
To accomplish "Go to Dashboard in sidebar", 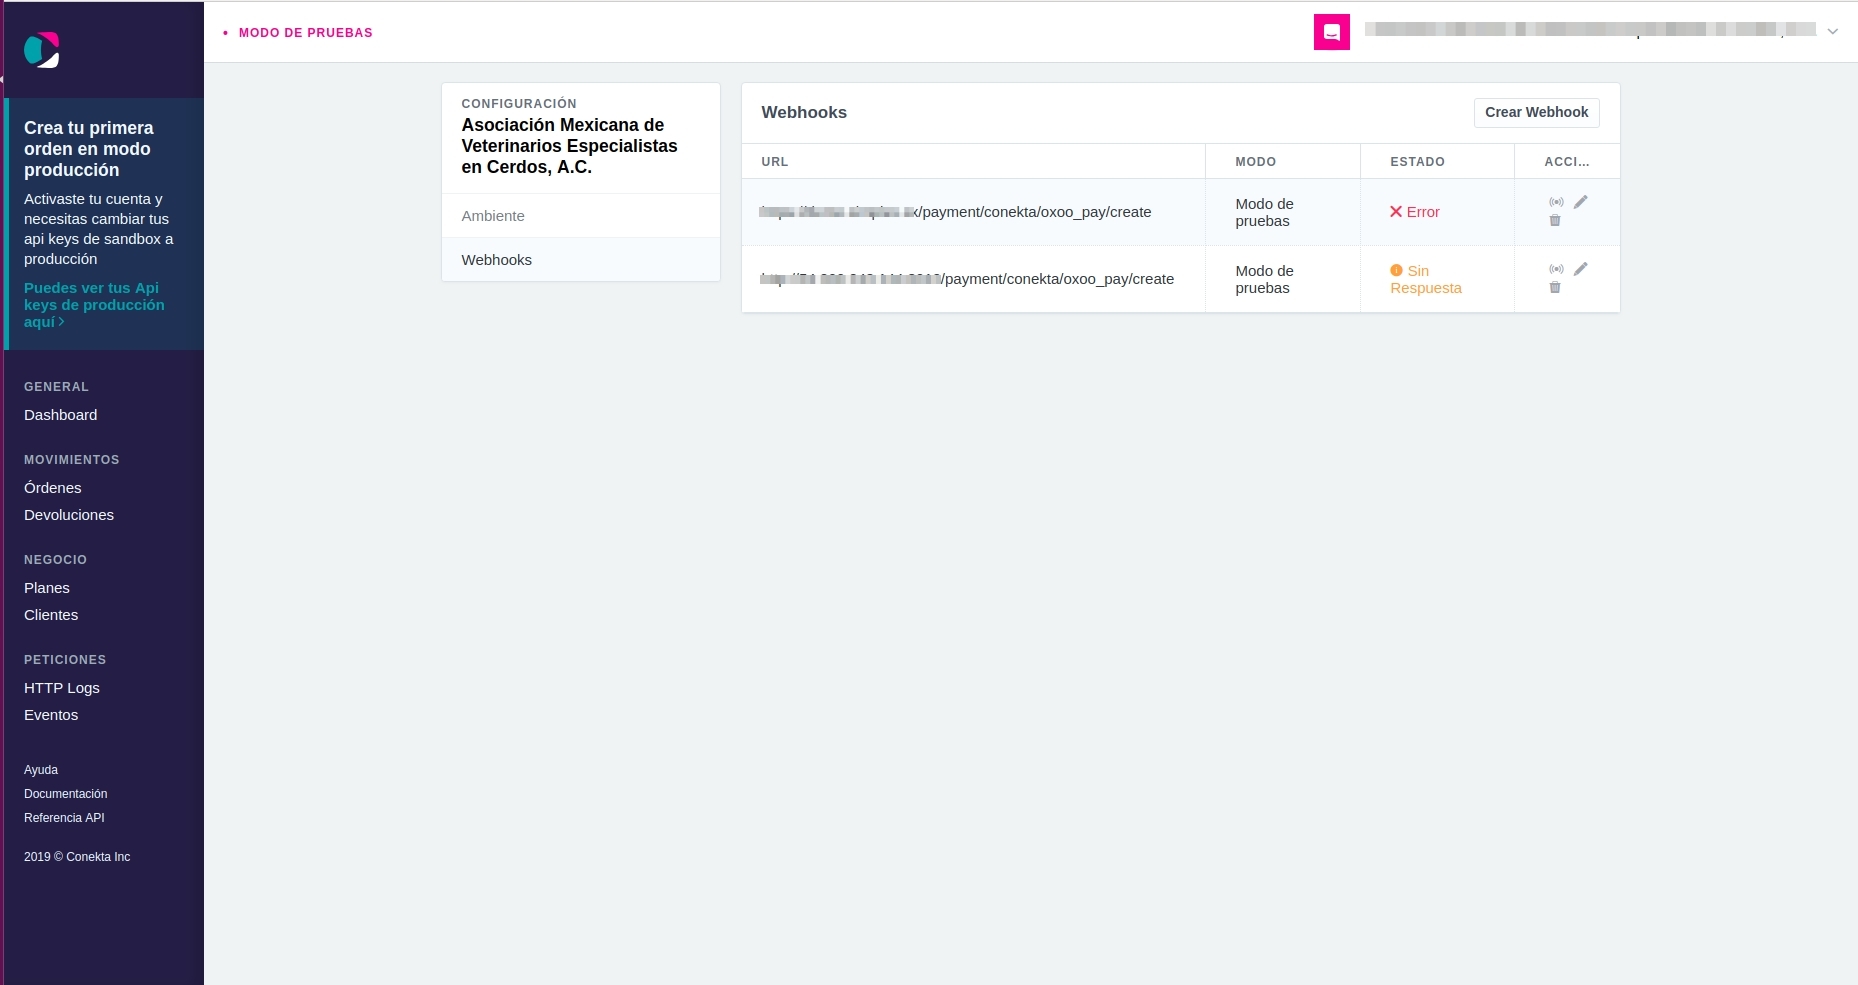I will (x=61, y=415).
